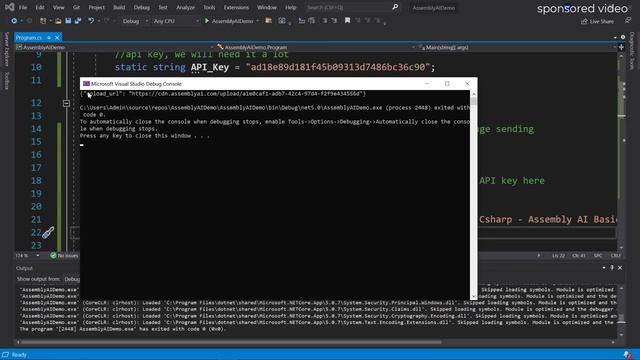Click the search magnifier icon in title bar

click(395, 7)
